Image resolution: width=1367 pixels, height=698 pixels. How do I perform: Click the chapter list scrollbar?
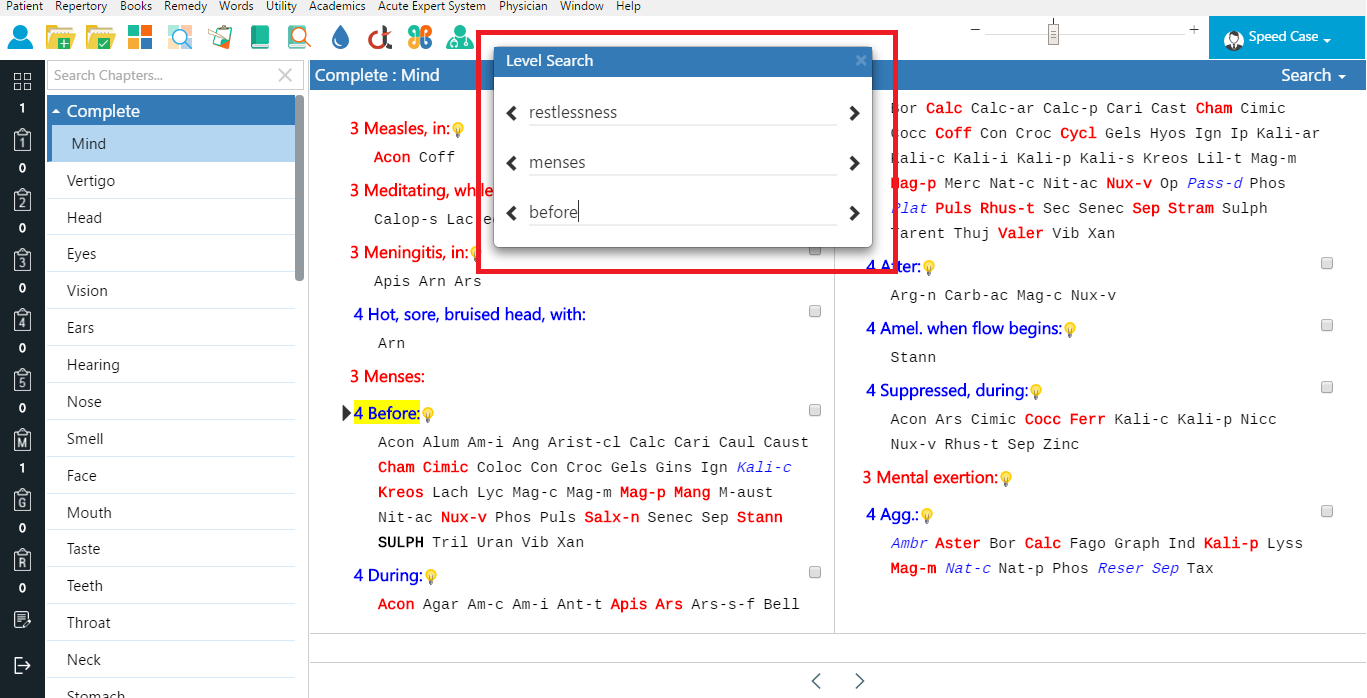pyautogui.click(x=300, y=190)
